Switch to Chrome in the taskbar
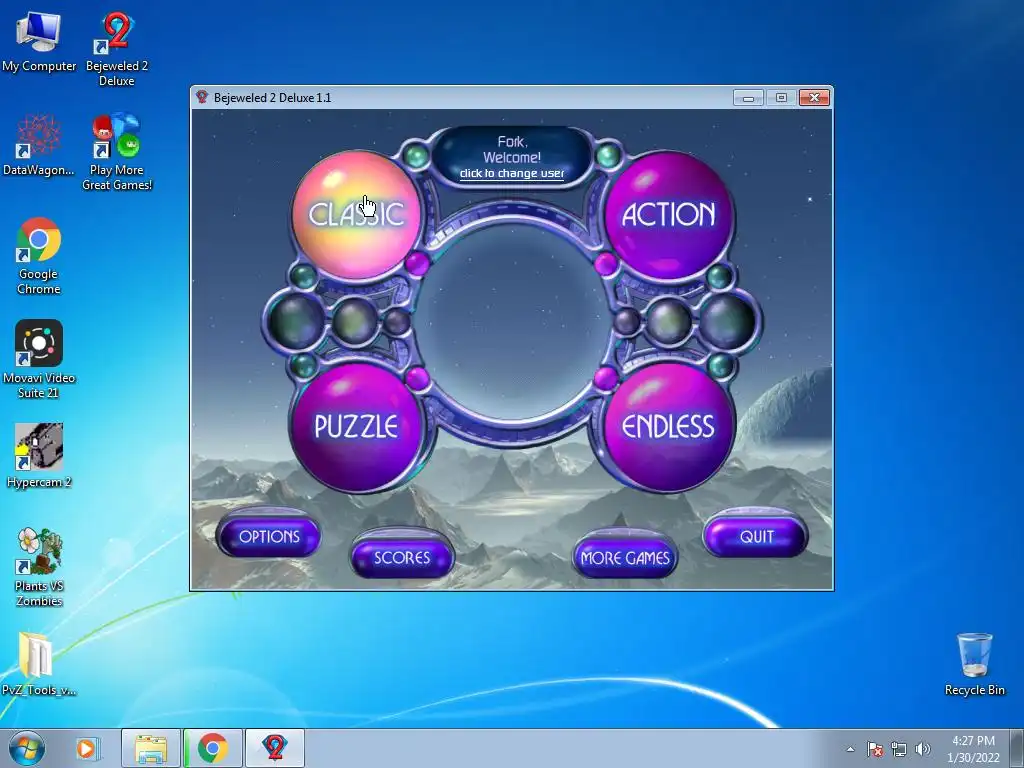 213,748
